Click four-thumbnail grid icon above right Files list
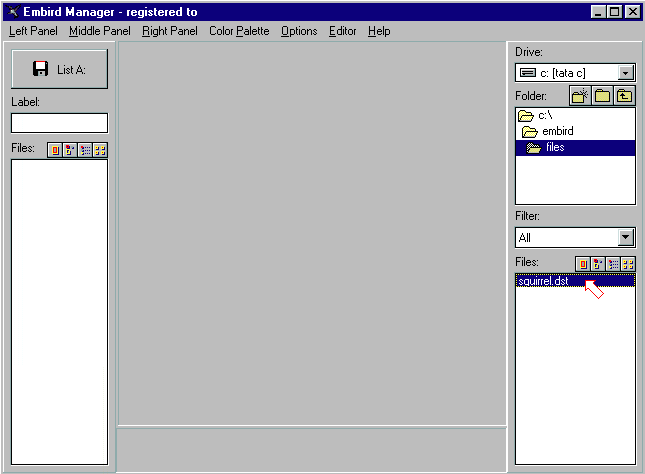The height and width of the screenshot is (474, 645). (628, 264)
